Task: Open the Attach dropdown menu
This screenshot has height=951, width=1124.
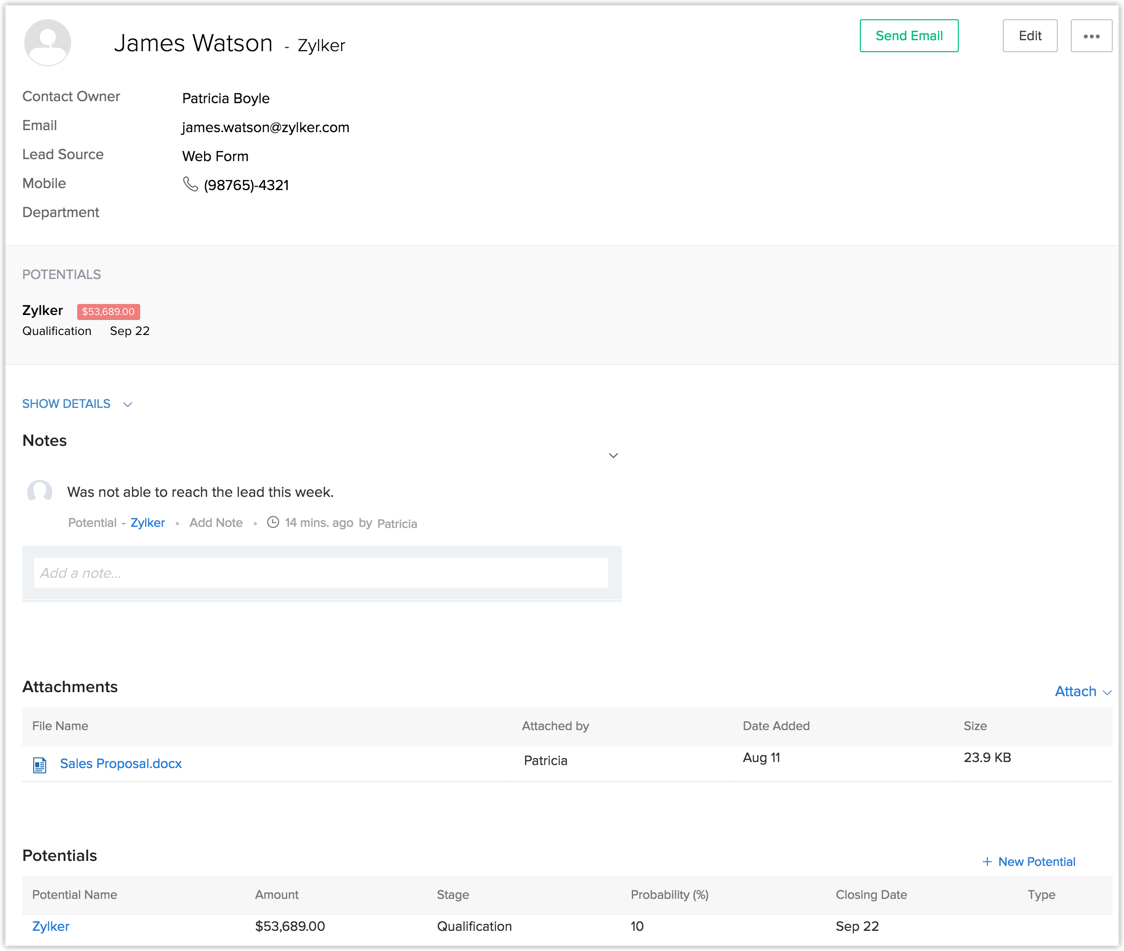Action: (x=1083, y=692)
